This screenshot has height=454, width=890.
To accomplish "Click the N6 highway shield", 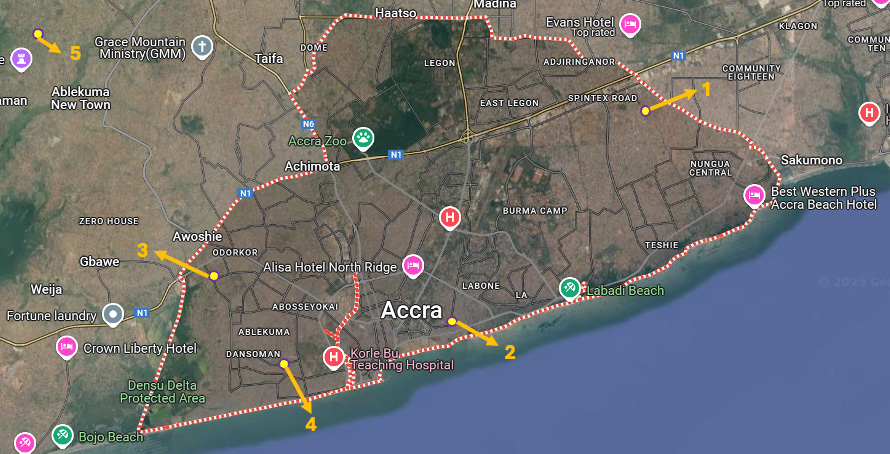I will [308, 124].
